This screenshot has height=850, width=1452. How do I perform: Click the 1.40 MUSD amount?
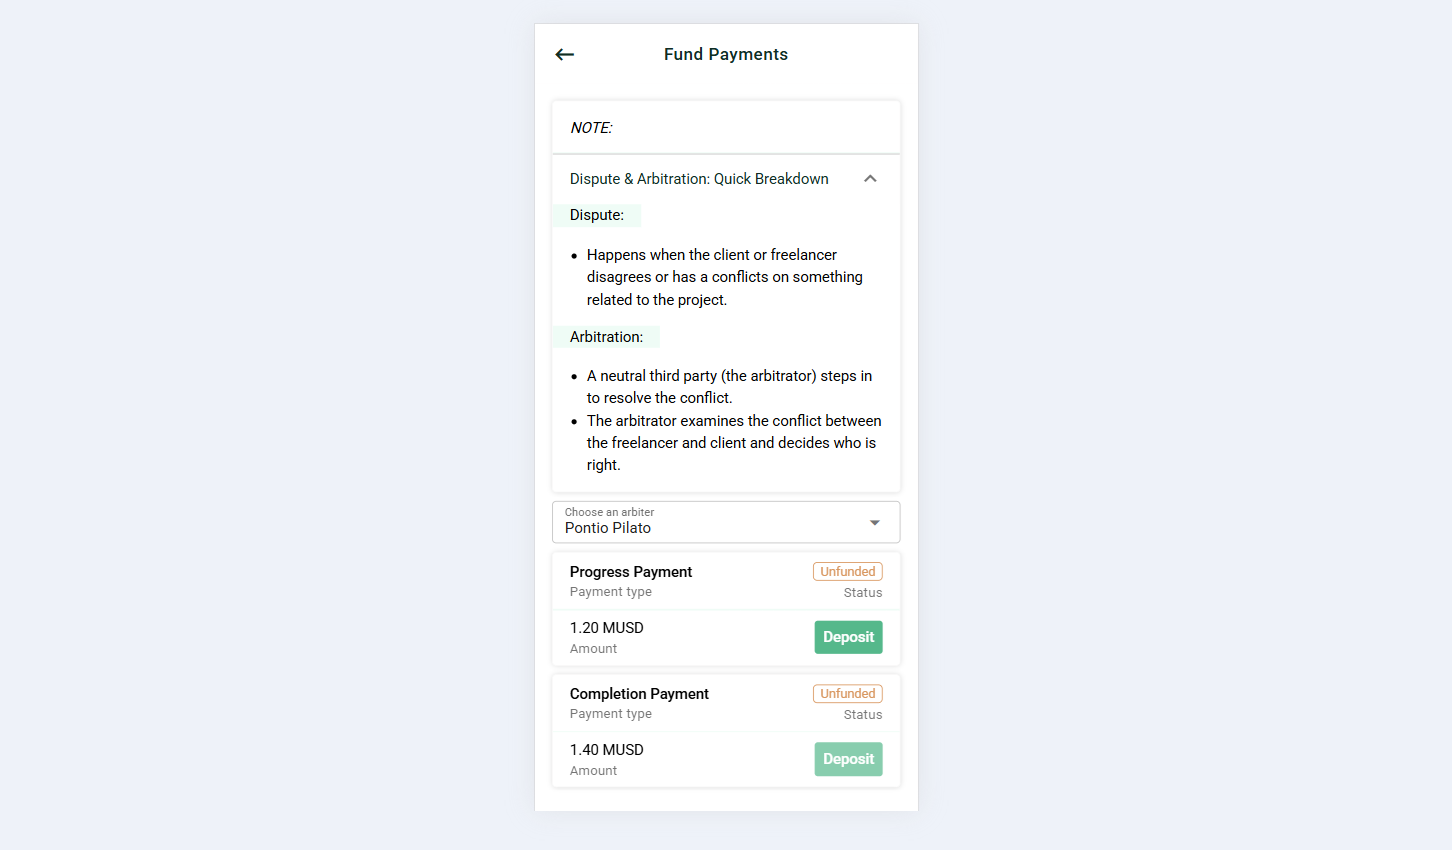pyautogui.click(x=607, y=750)
